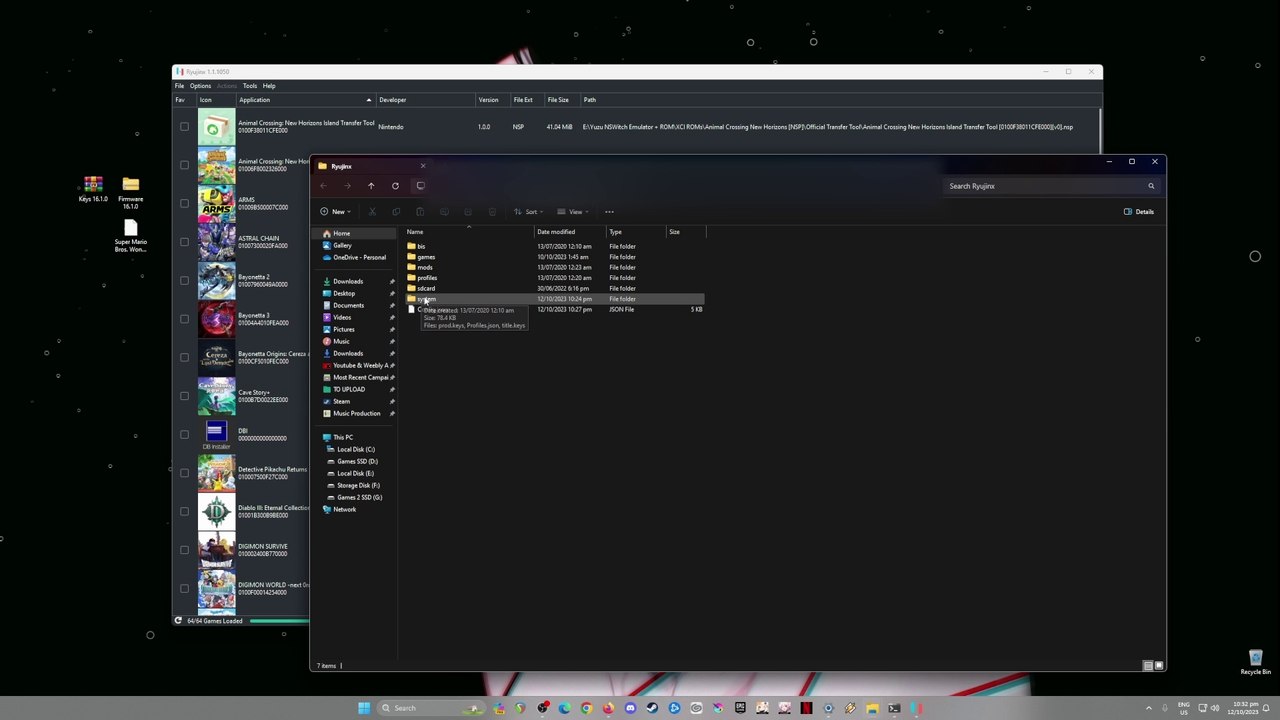This screenshot has height=720, width=1280.
Task: Open the View dropdown in File Explorer
Action: pyautogui.click(x=571, y=212)
